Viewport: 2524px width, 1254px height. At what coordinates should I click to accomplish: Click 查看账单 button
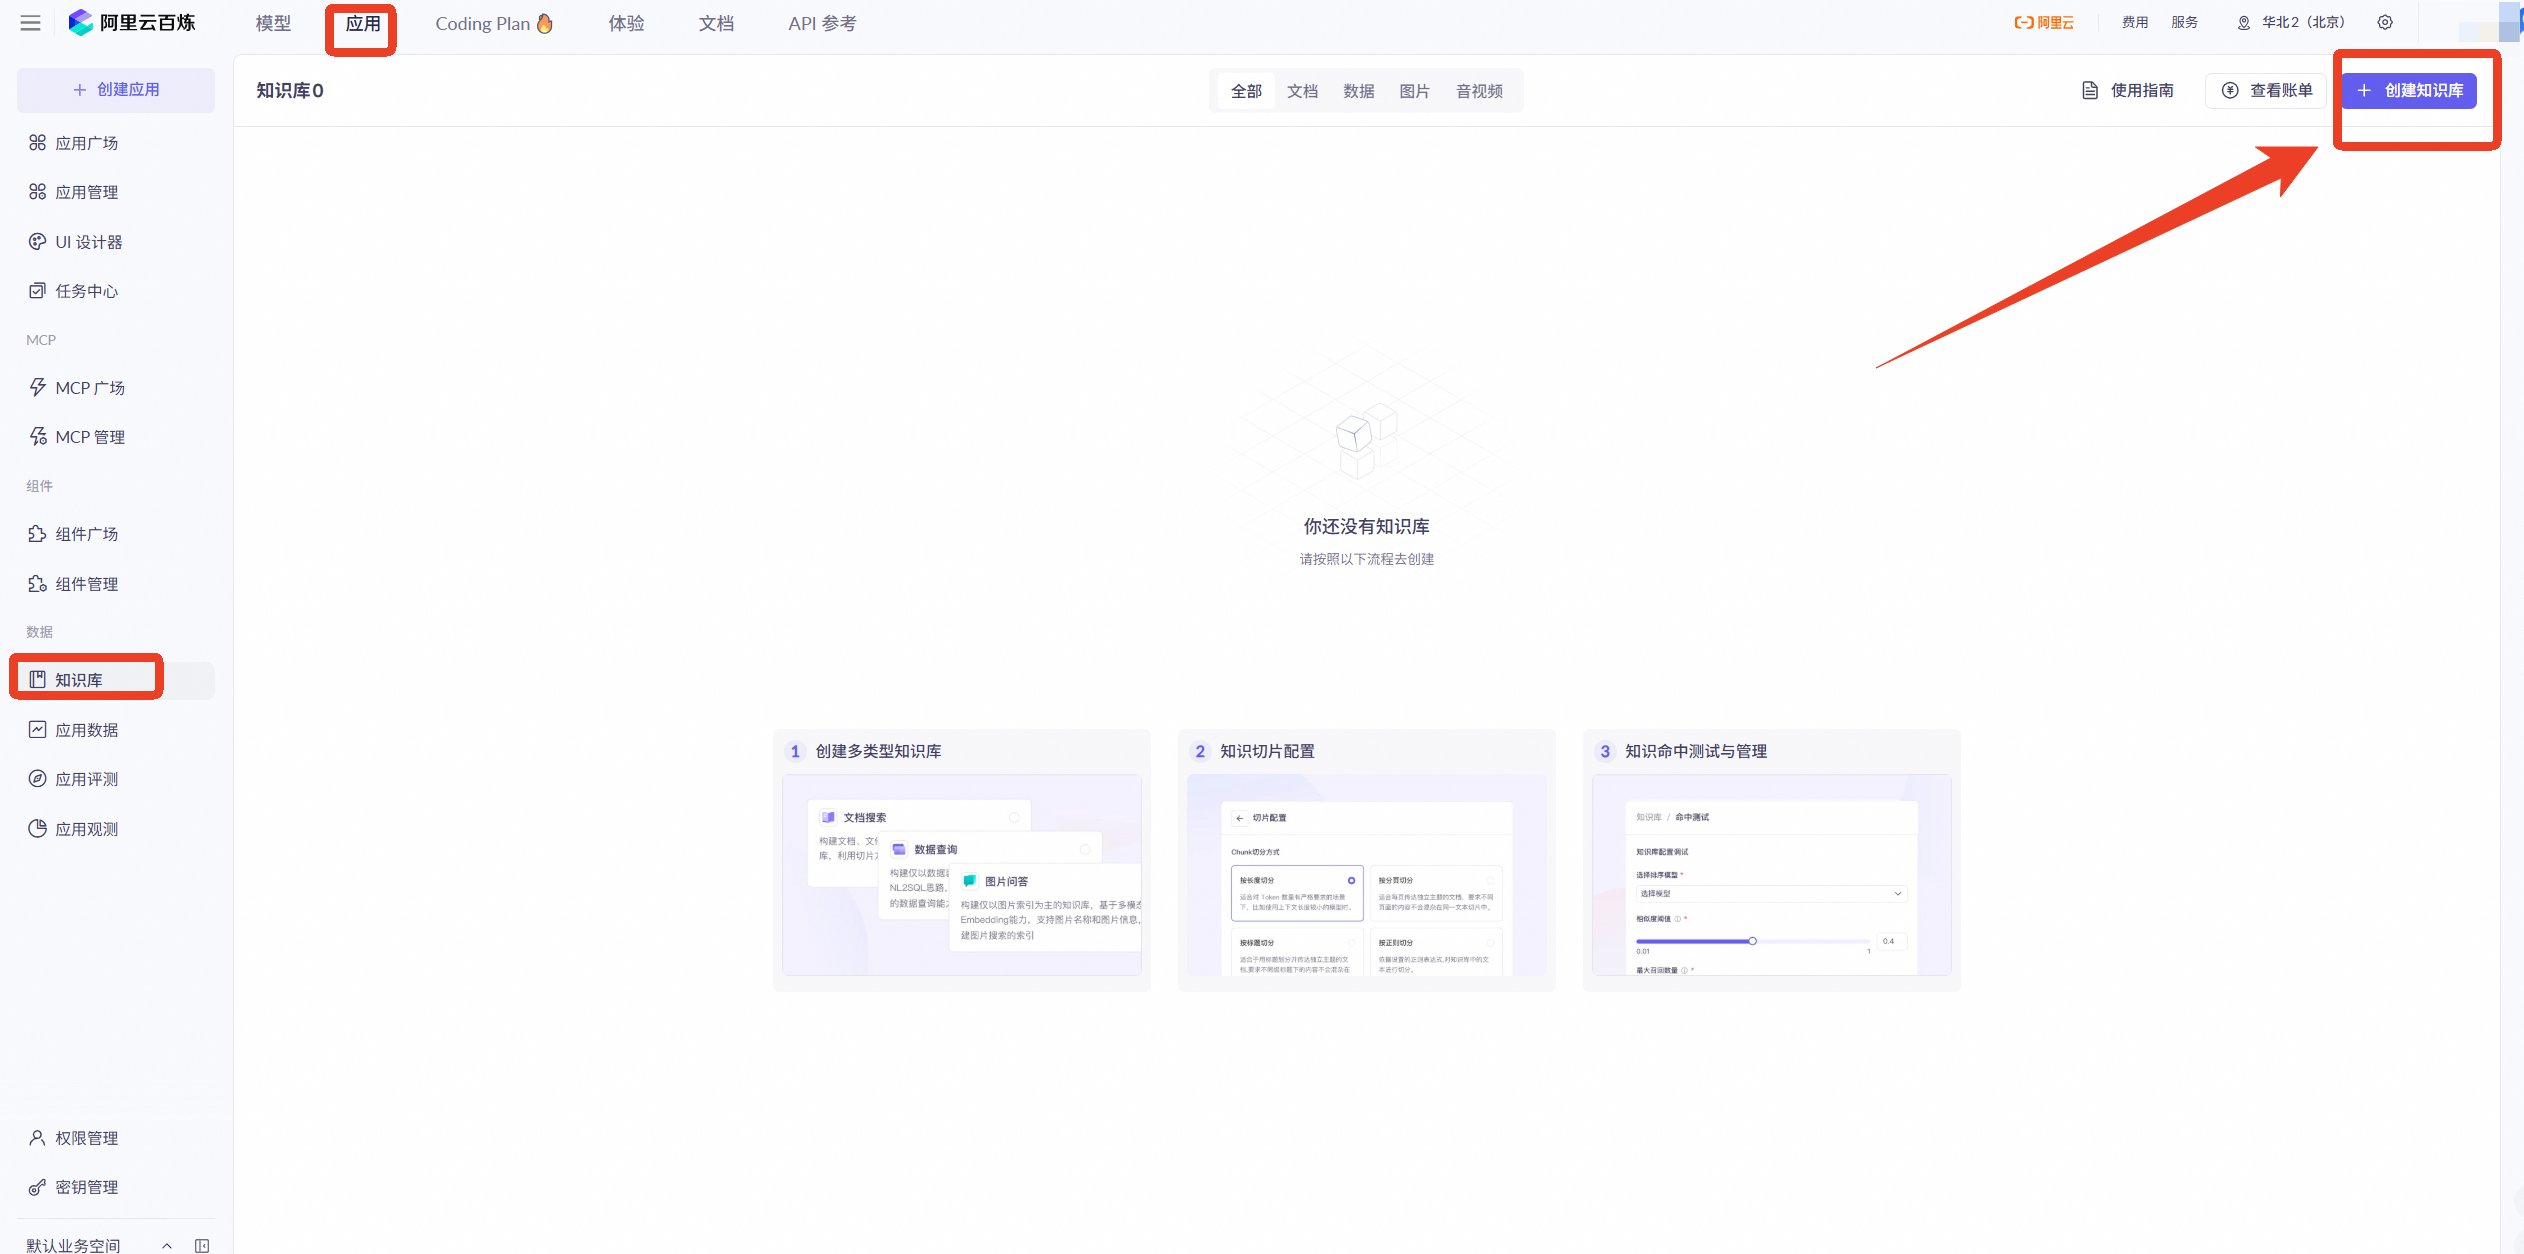click(2267, 91)
